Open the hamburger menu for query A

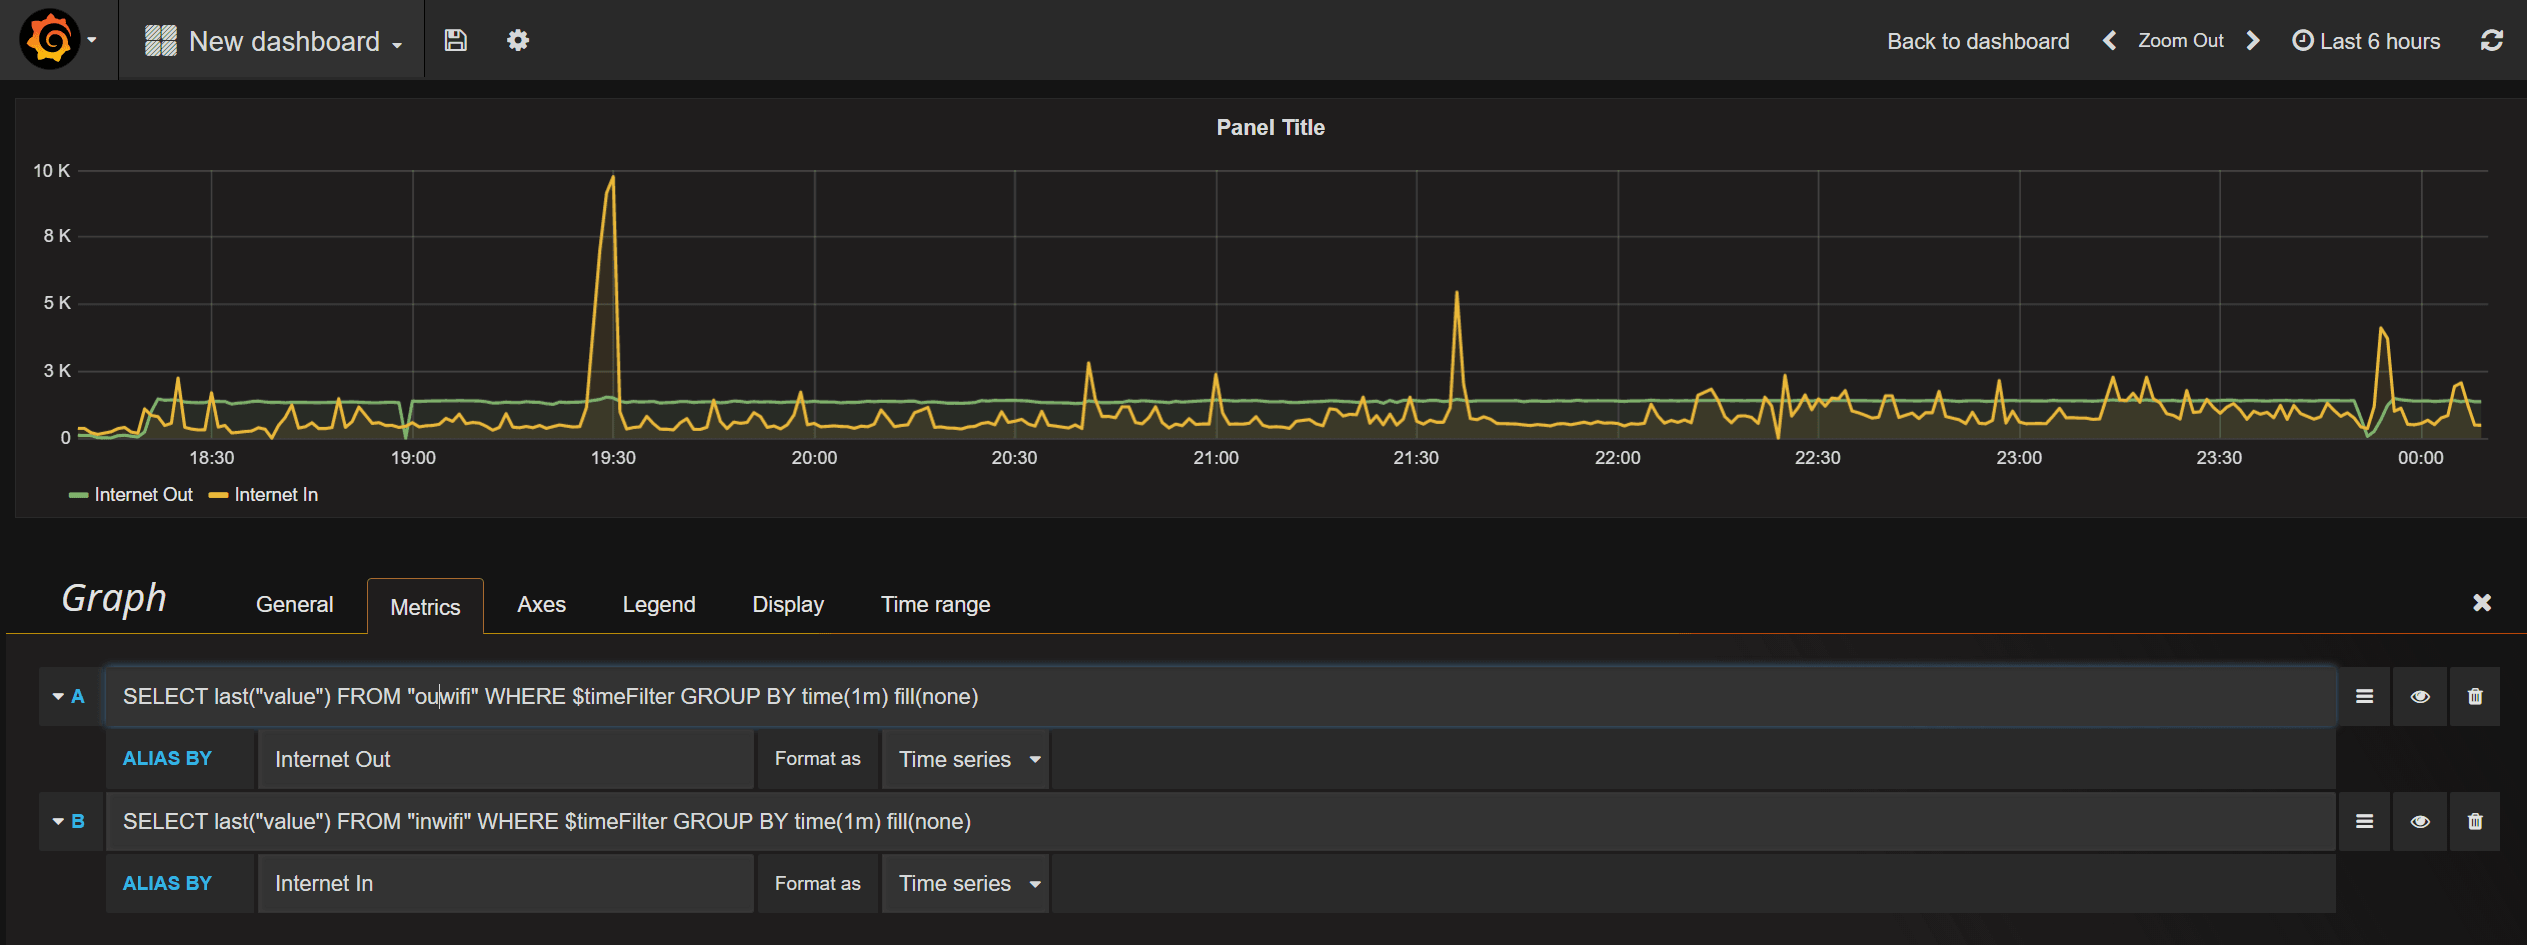click(2364, 697)
